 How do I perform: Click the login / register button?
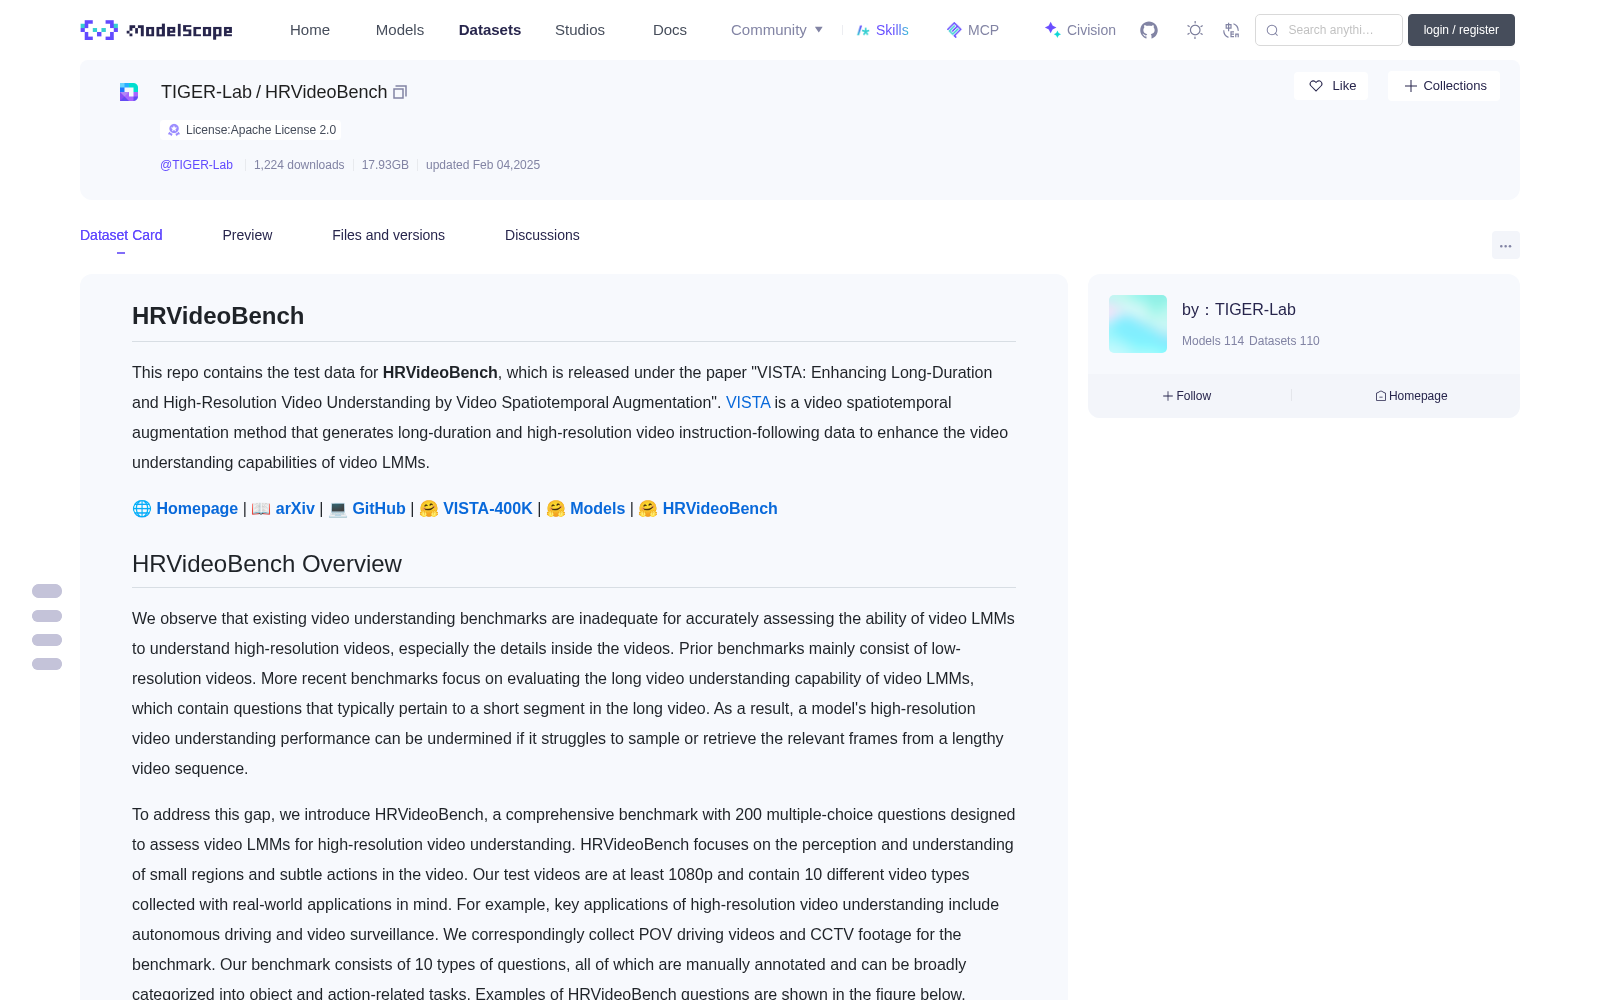(x=1461, y=30)
